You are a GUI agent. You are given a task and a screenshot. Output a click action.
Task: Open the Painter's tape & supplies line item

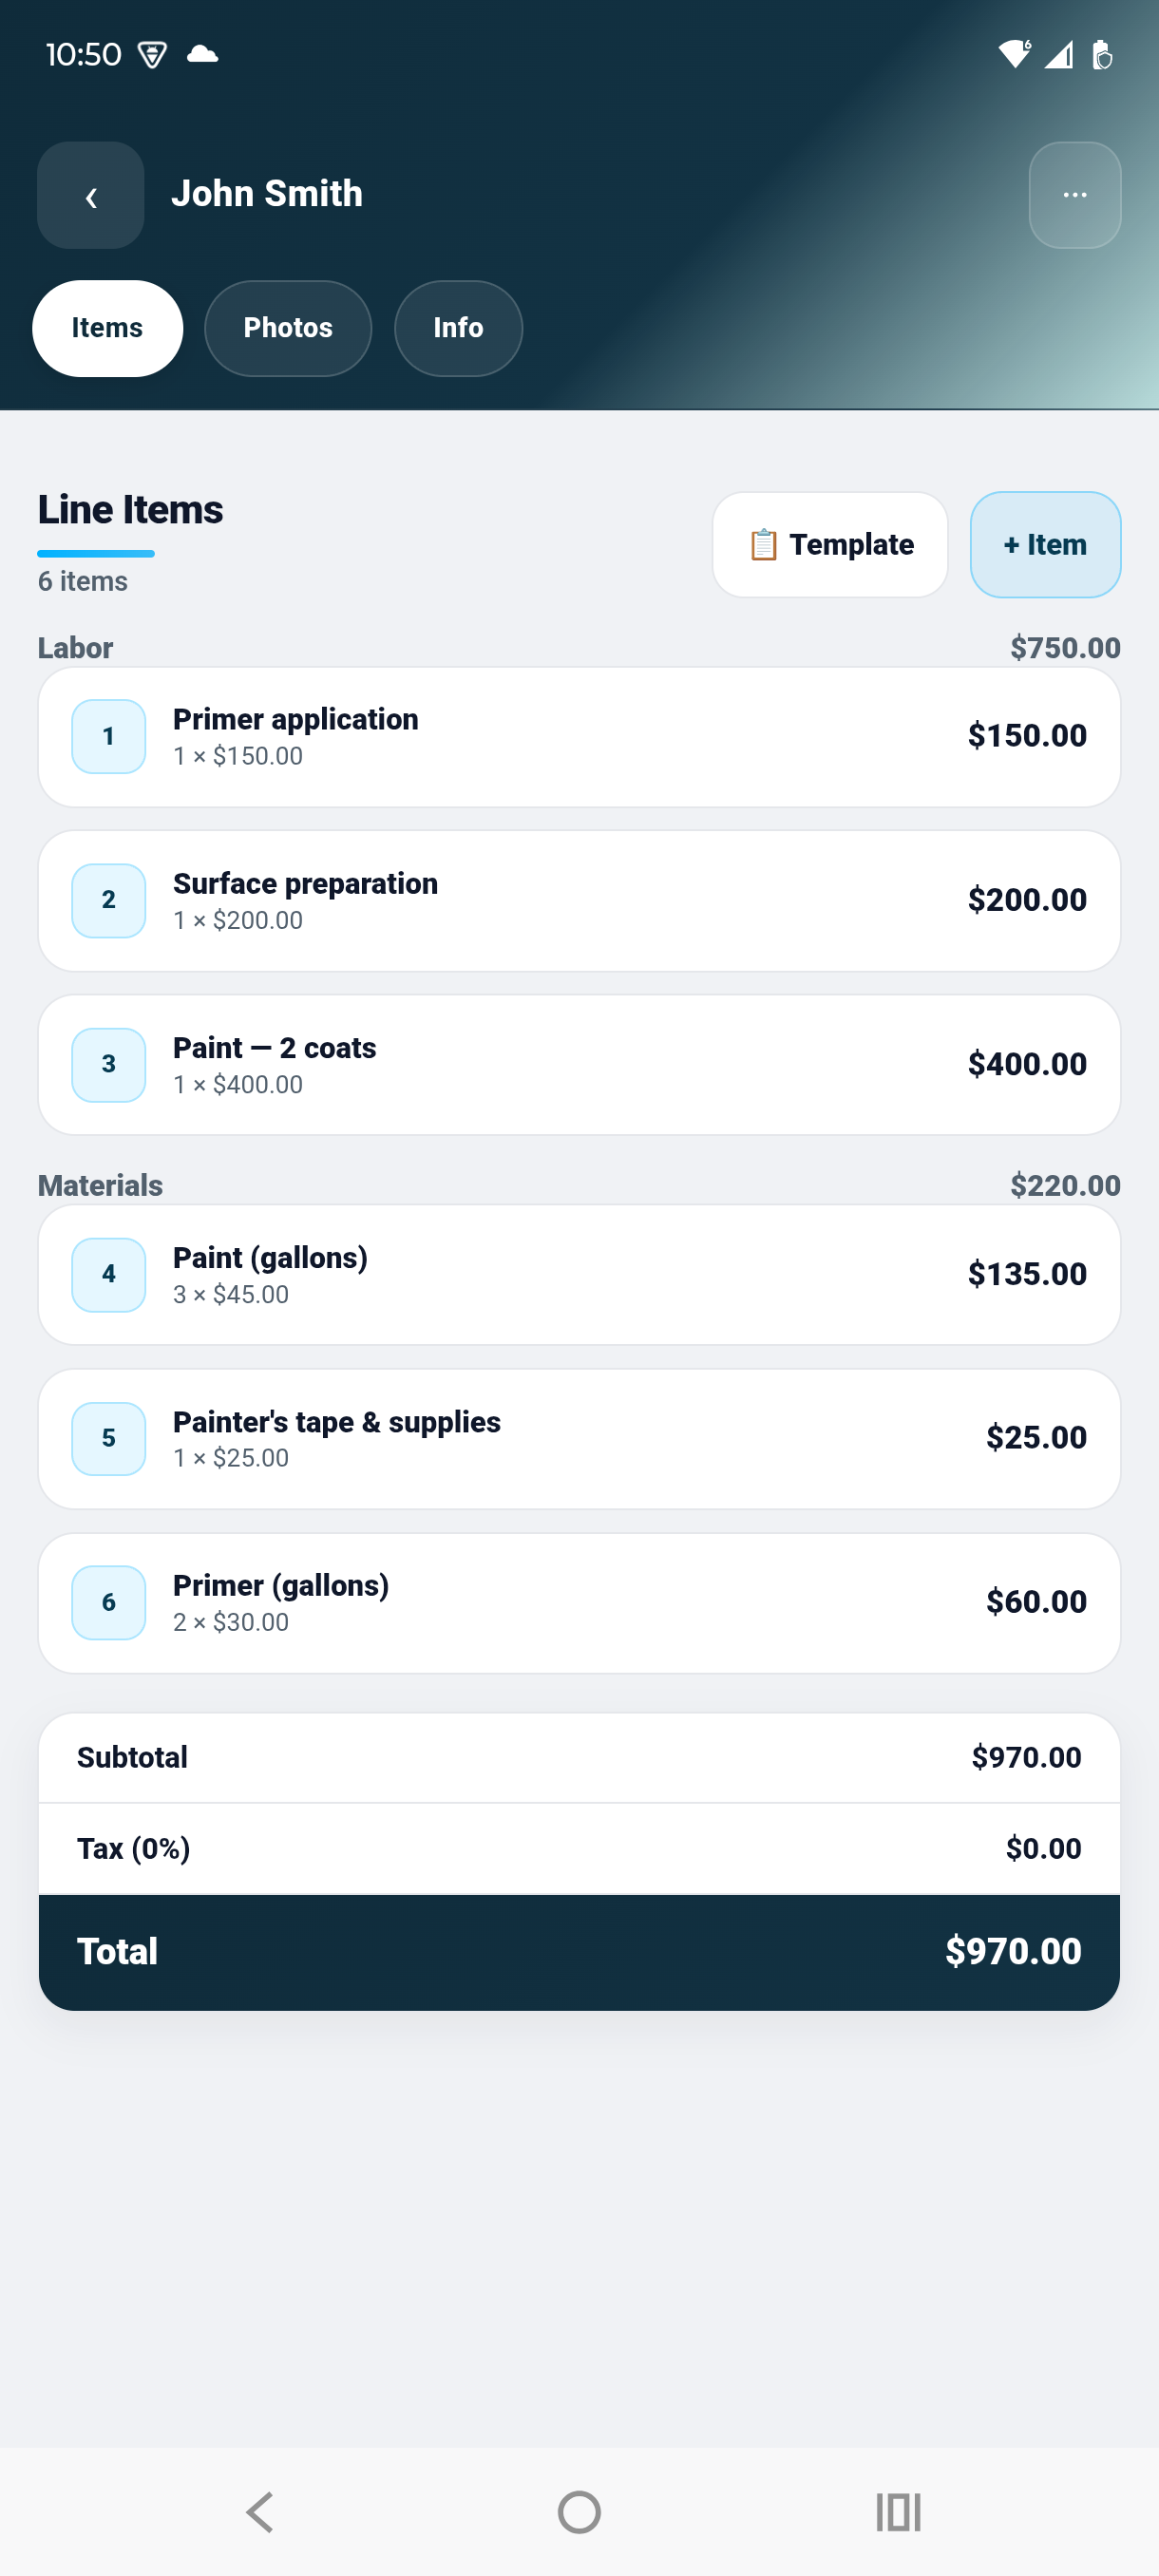[579, 1438]
